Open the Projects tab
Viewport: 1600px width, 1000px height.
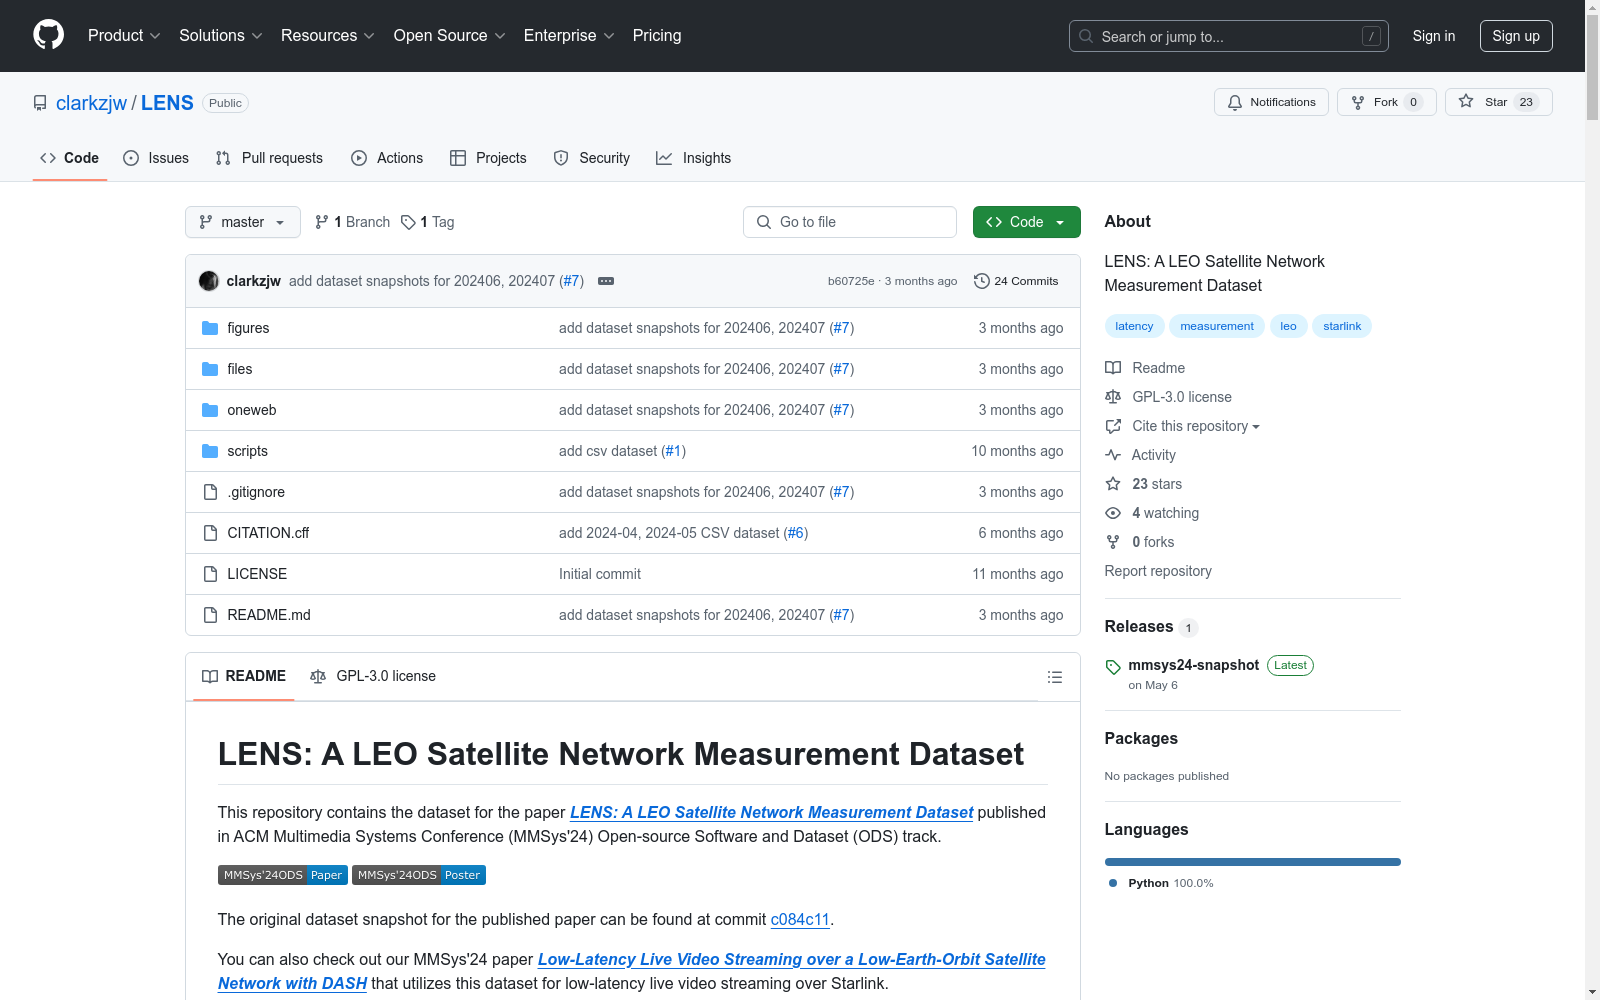tap(488, 158)
